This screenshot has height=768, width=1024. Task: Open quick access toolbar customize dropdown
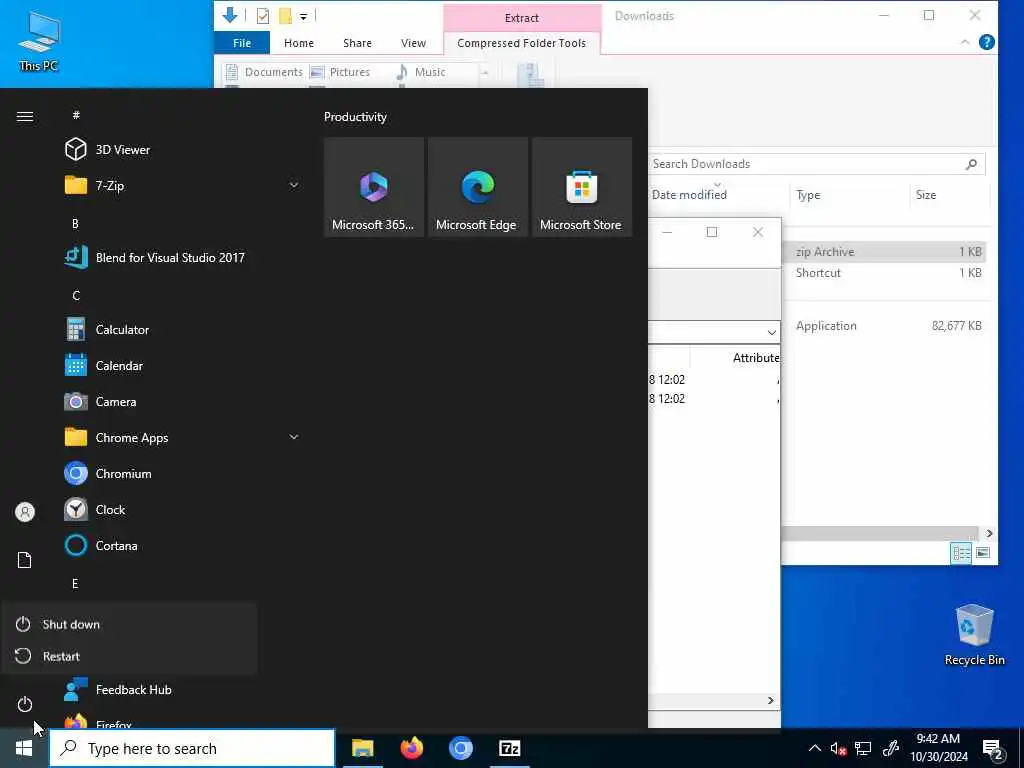(304, 16)
